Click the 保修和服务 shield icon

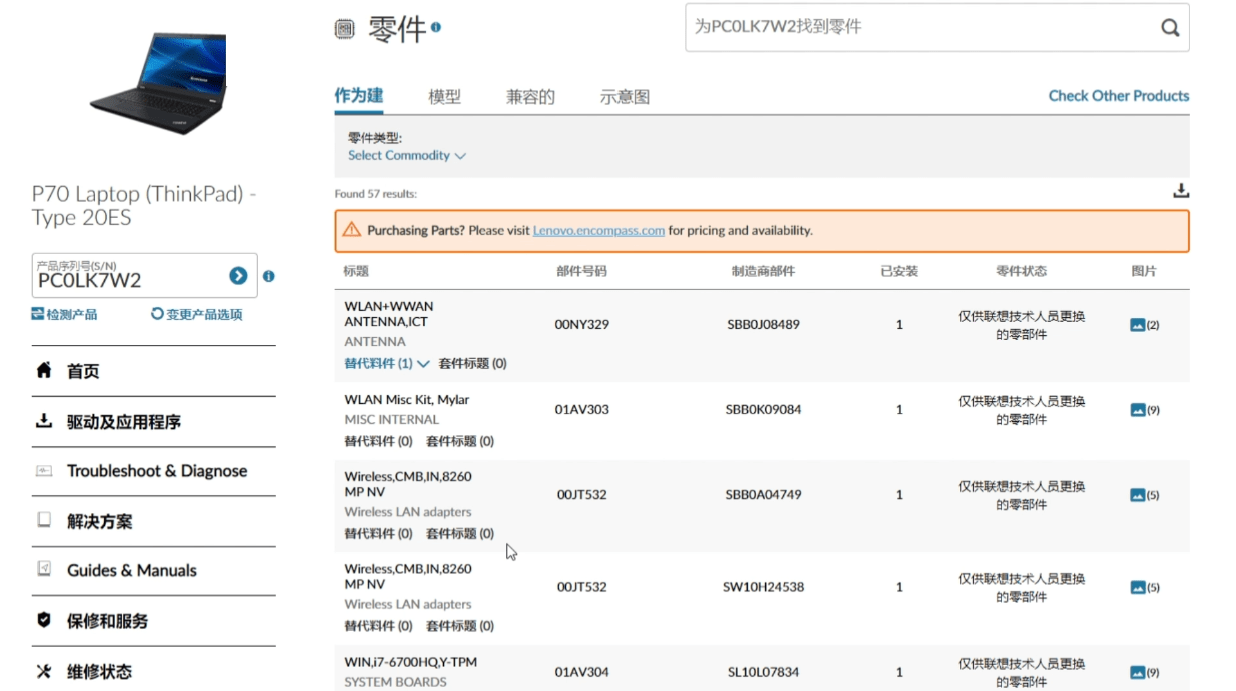pyautogui.click(x=43, y=621)
